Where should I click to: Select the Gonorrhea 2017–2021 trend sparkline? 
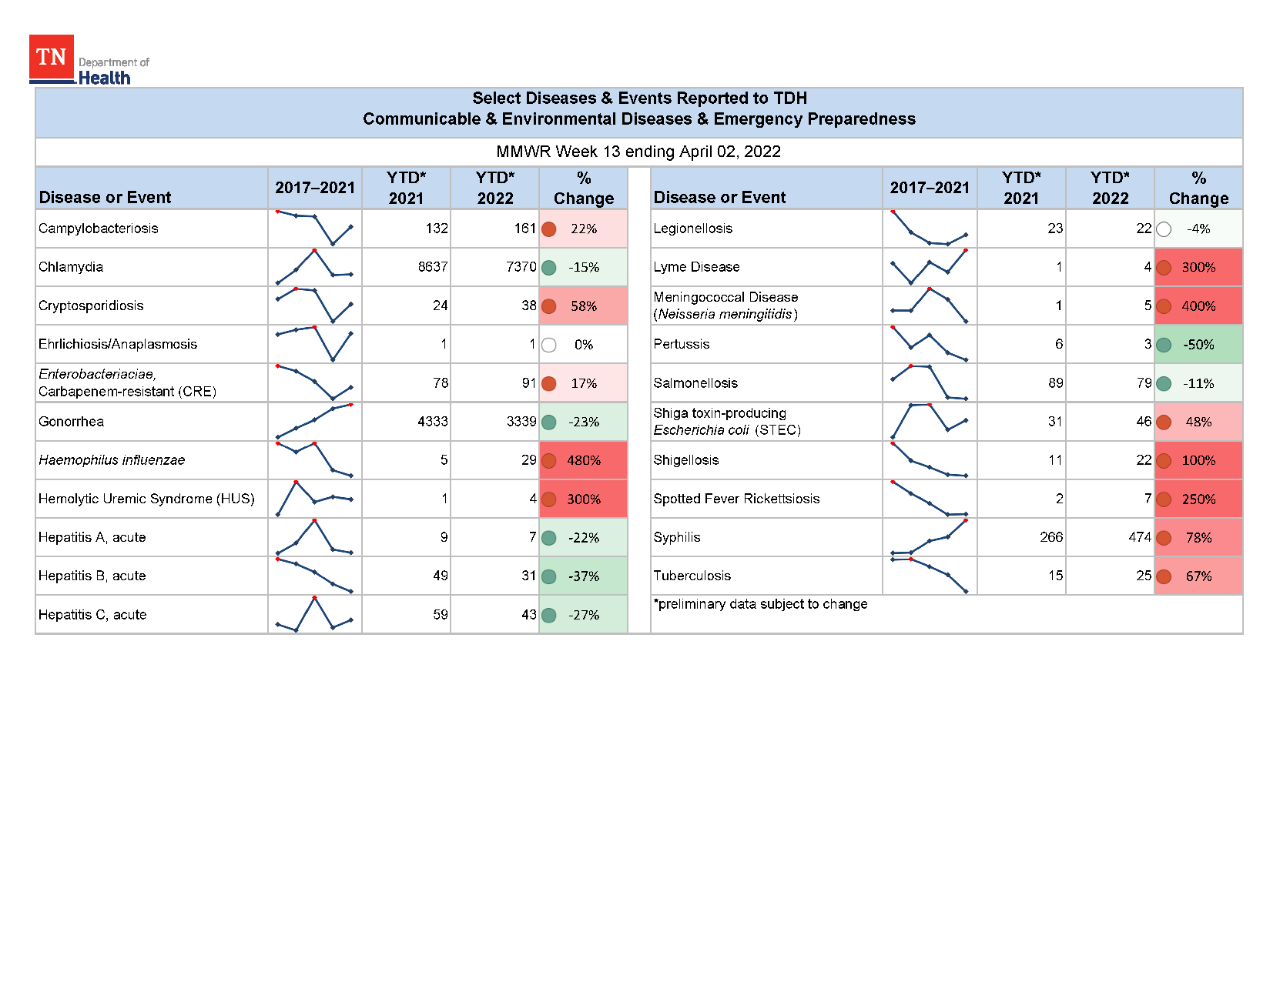315,421
